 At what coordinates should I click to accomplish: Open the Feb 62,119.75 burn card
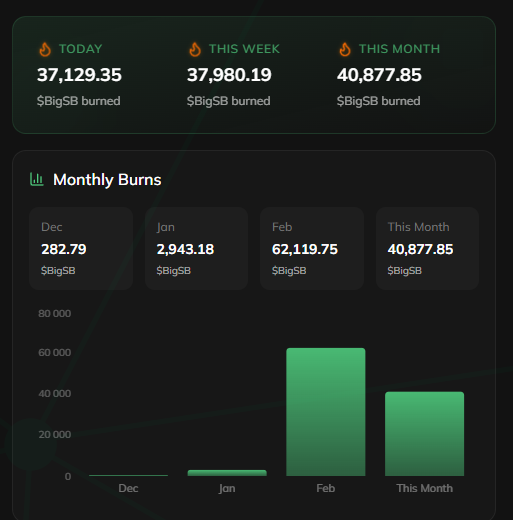312,248
